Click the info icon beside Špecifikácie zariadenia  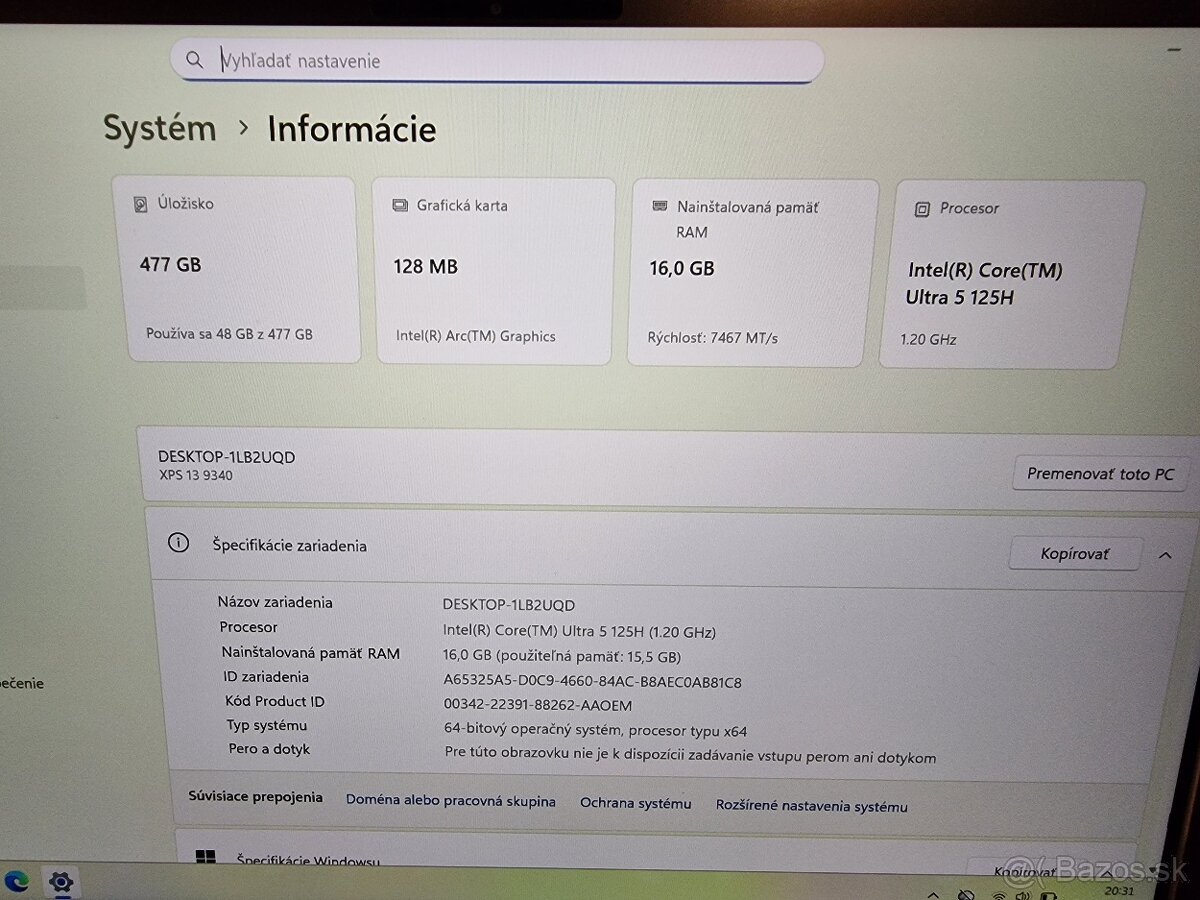[x=178, y=543]
